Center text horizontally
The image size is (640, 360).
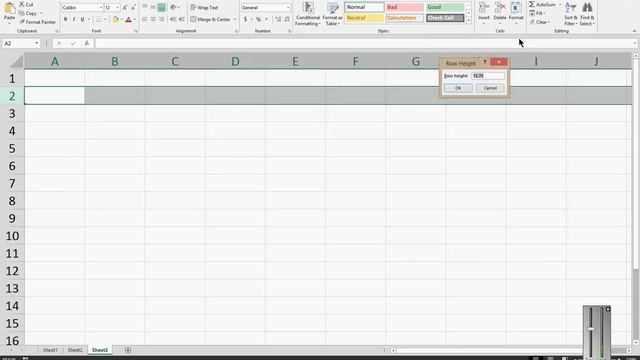click(x=153, y=19)
